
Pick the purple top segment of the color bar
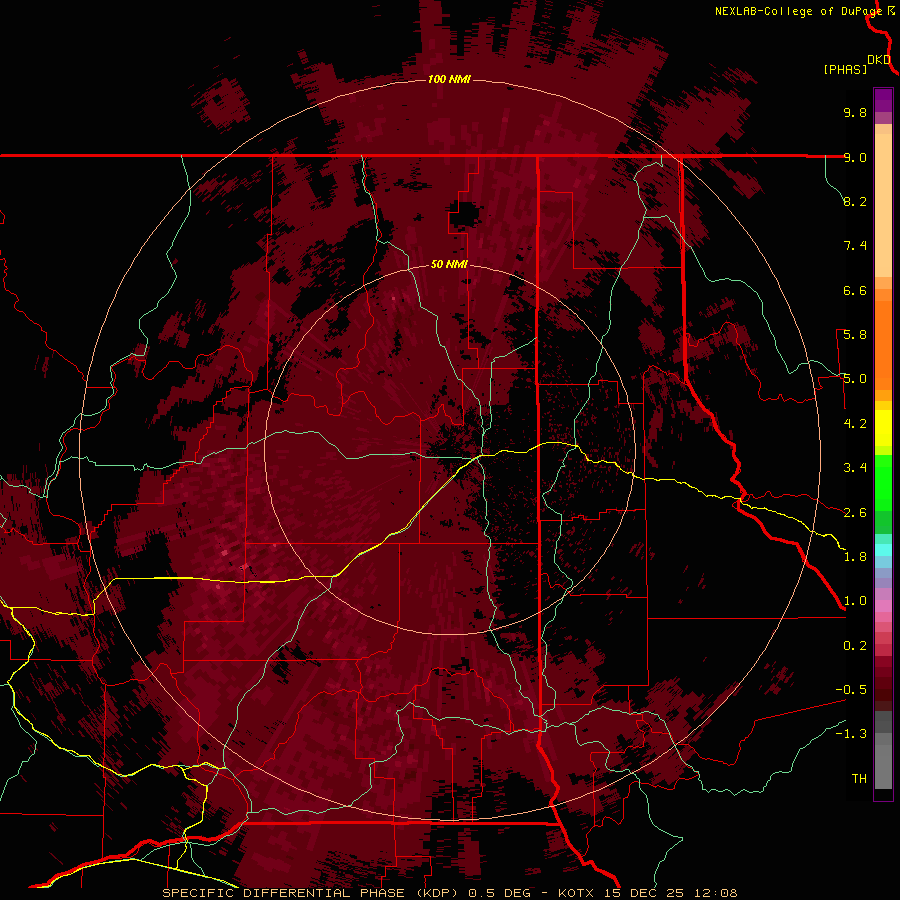point(883,101)
